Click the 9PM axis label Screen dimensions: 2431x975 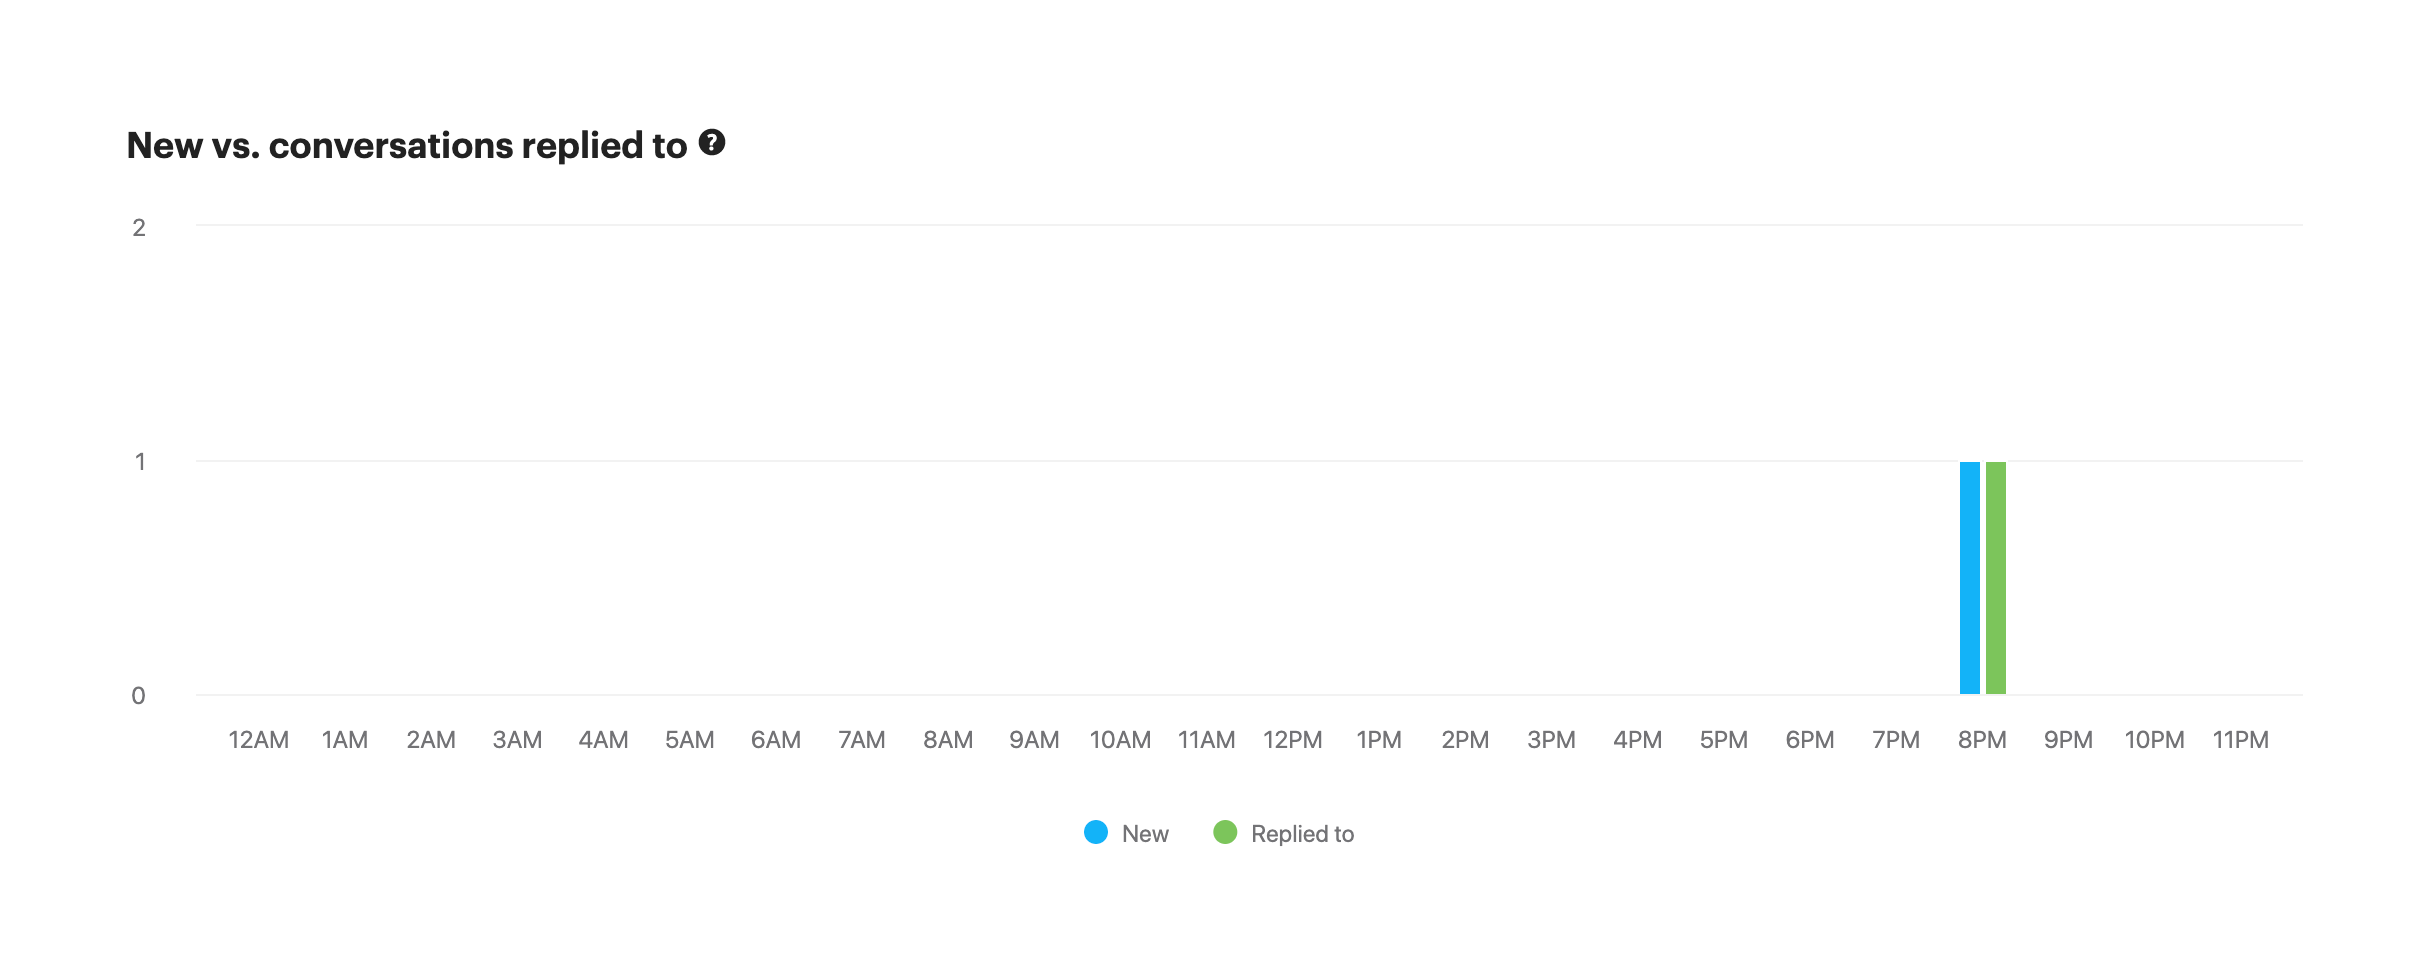2068,740
